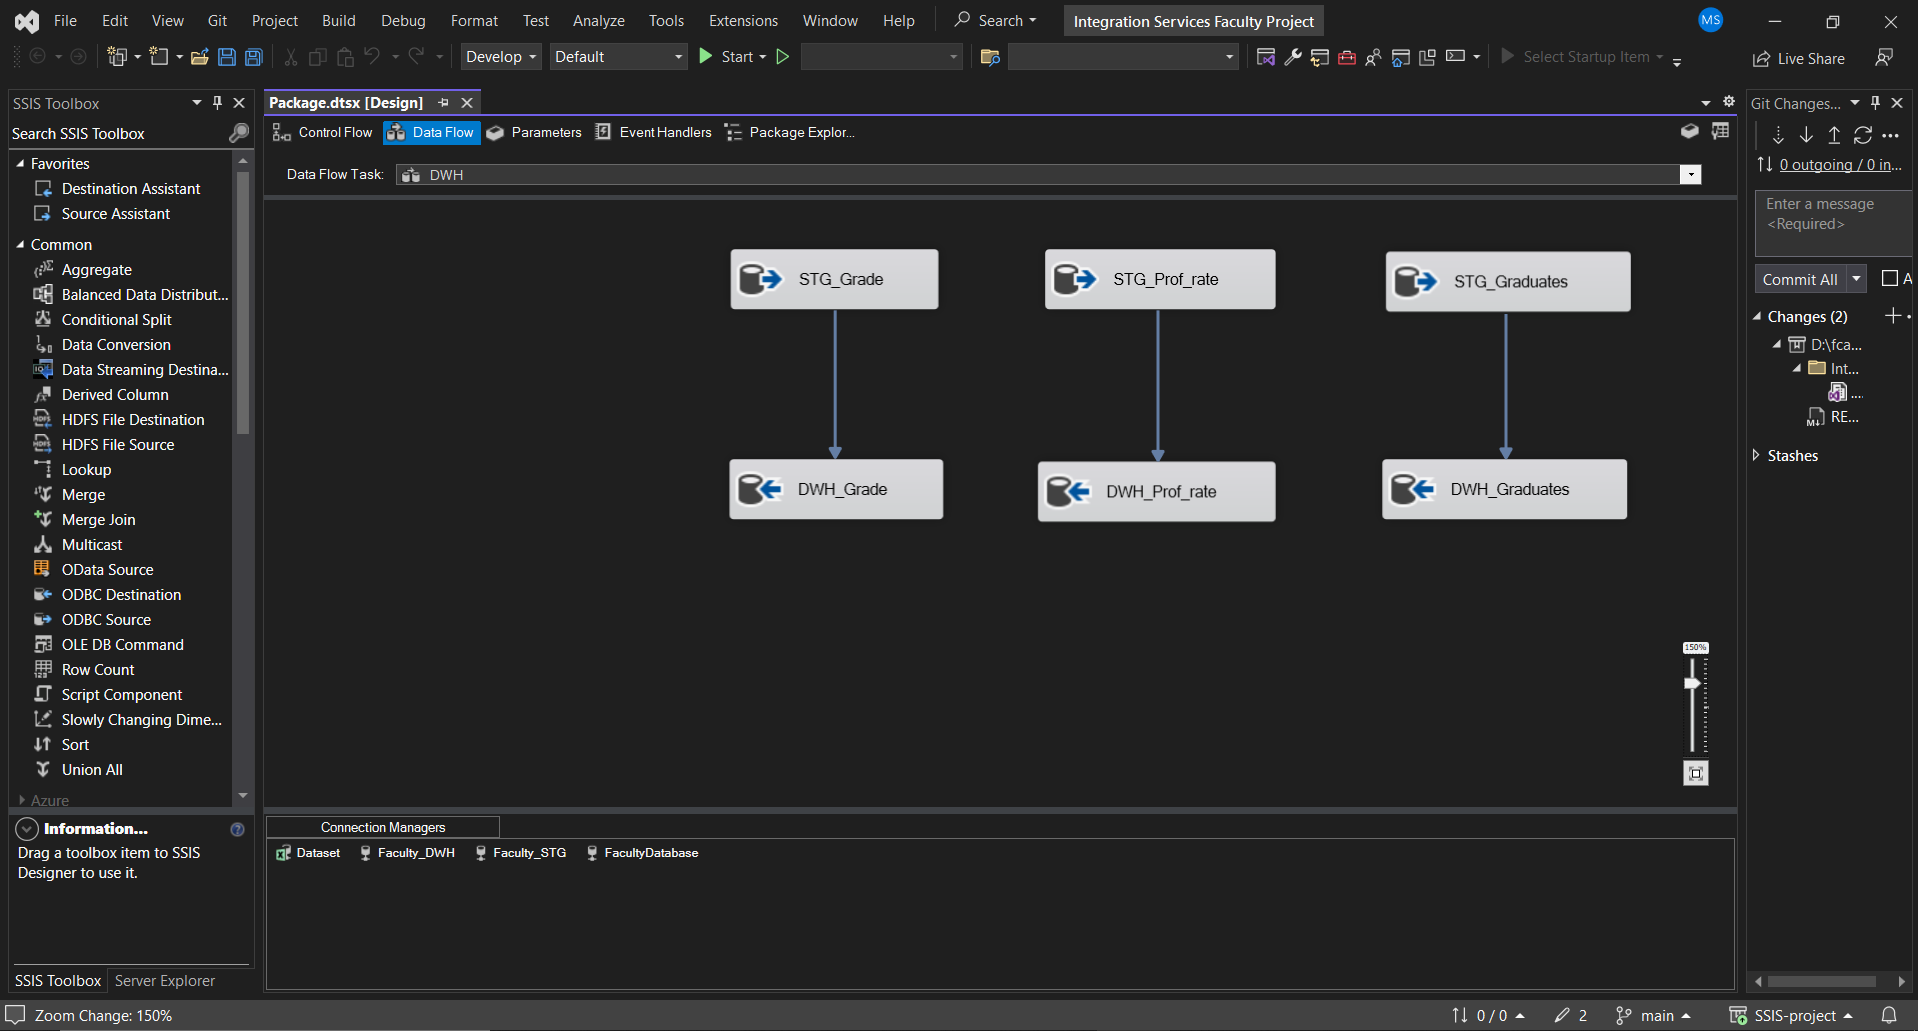Click the commit message input field
The height and width of the screenshot is (1031, 1918).
[1830, 223]
